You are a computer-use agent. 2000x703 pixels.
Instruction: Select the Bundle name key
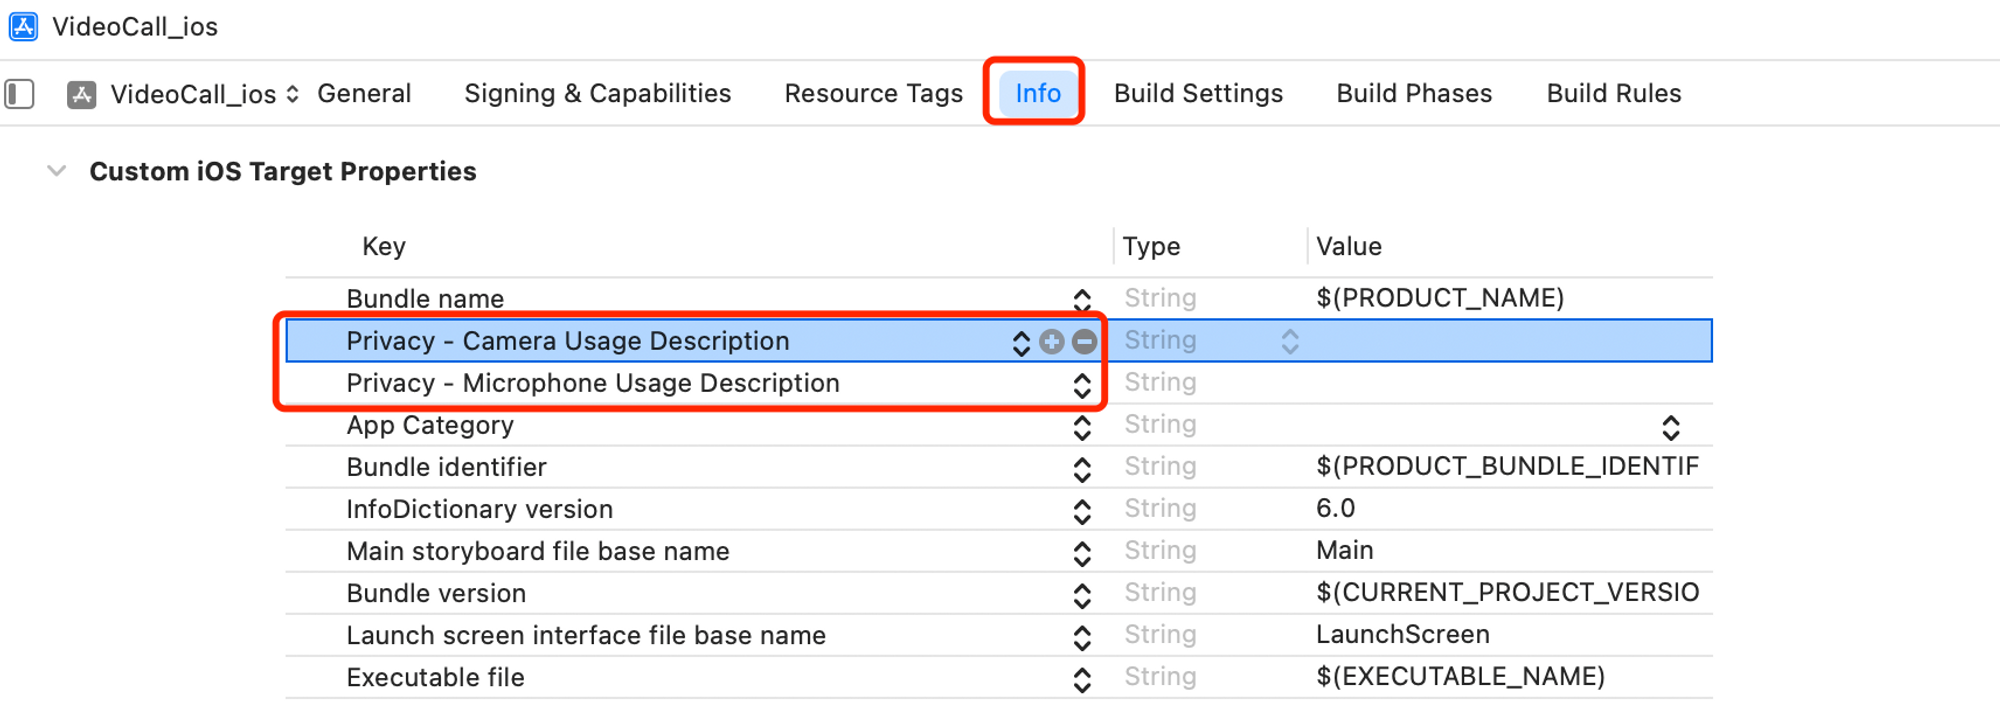[425, 299]
